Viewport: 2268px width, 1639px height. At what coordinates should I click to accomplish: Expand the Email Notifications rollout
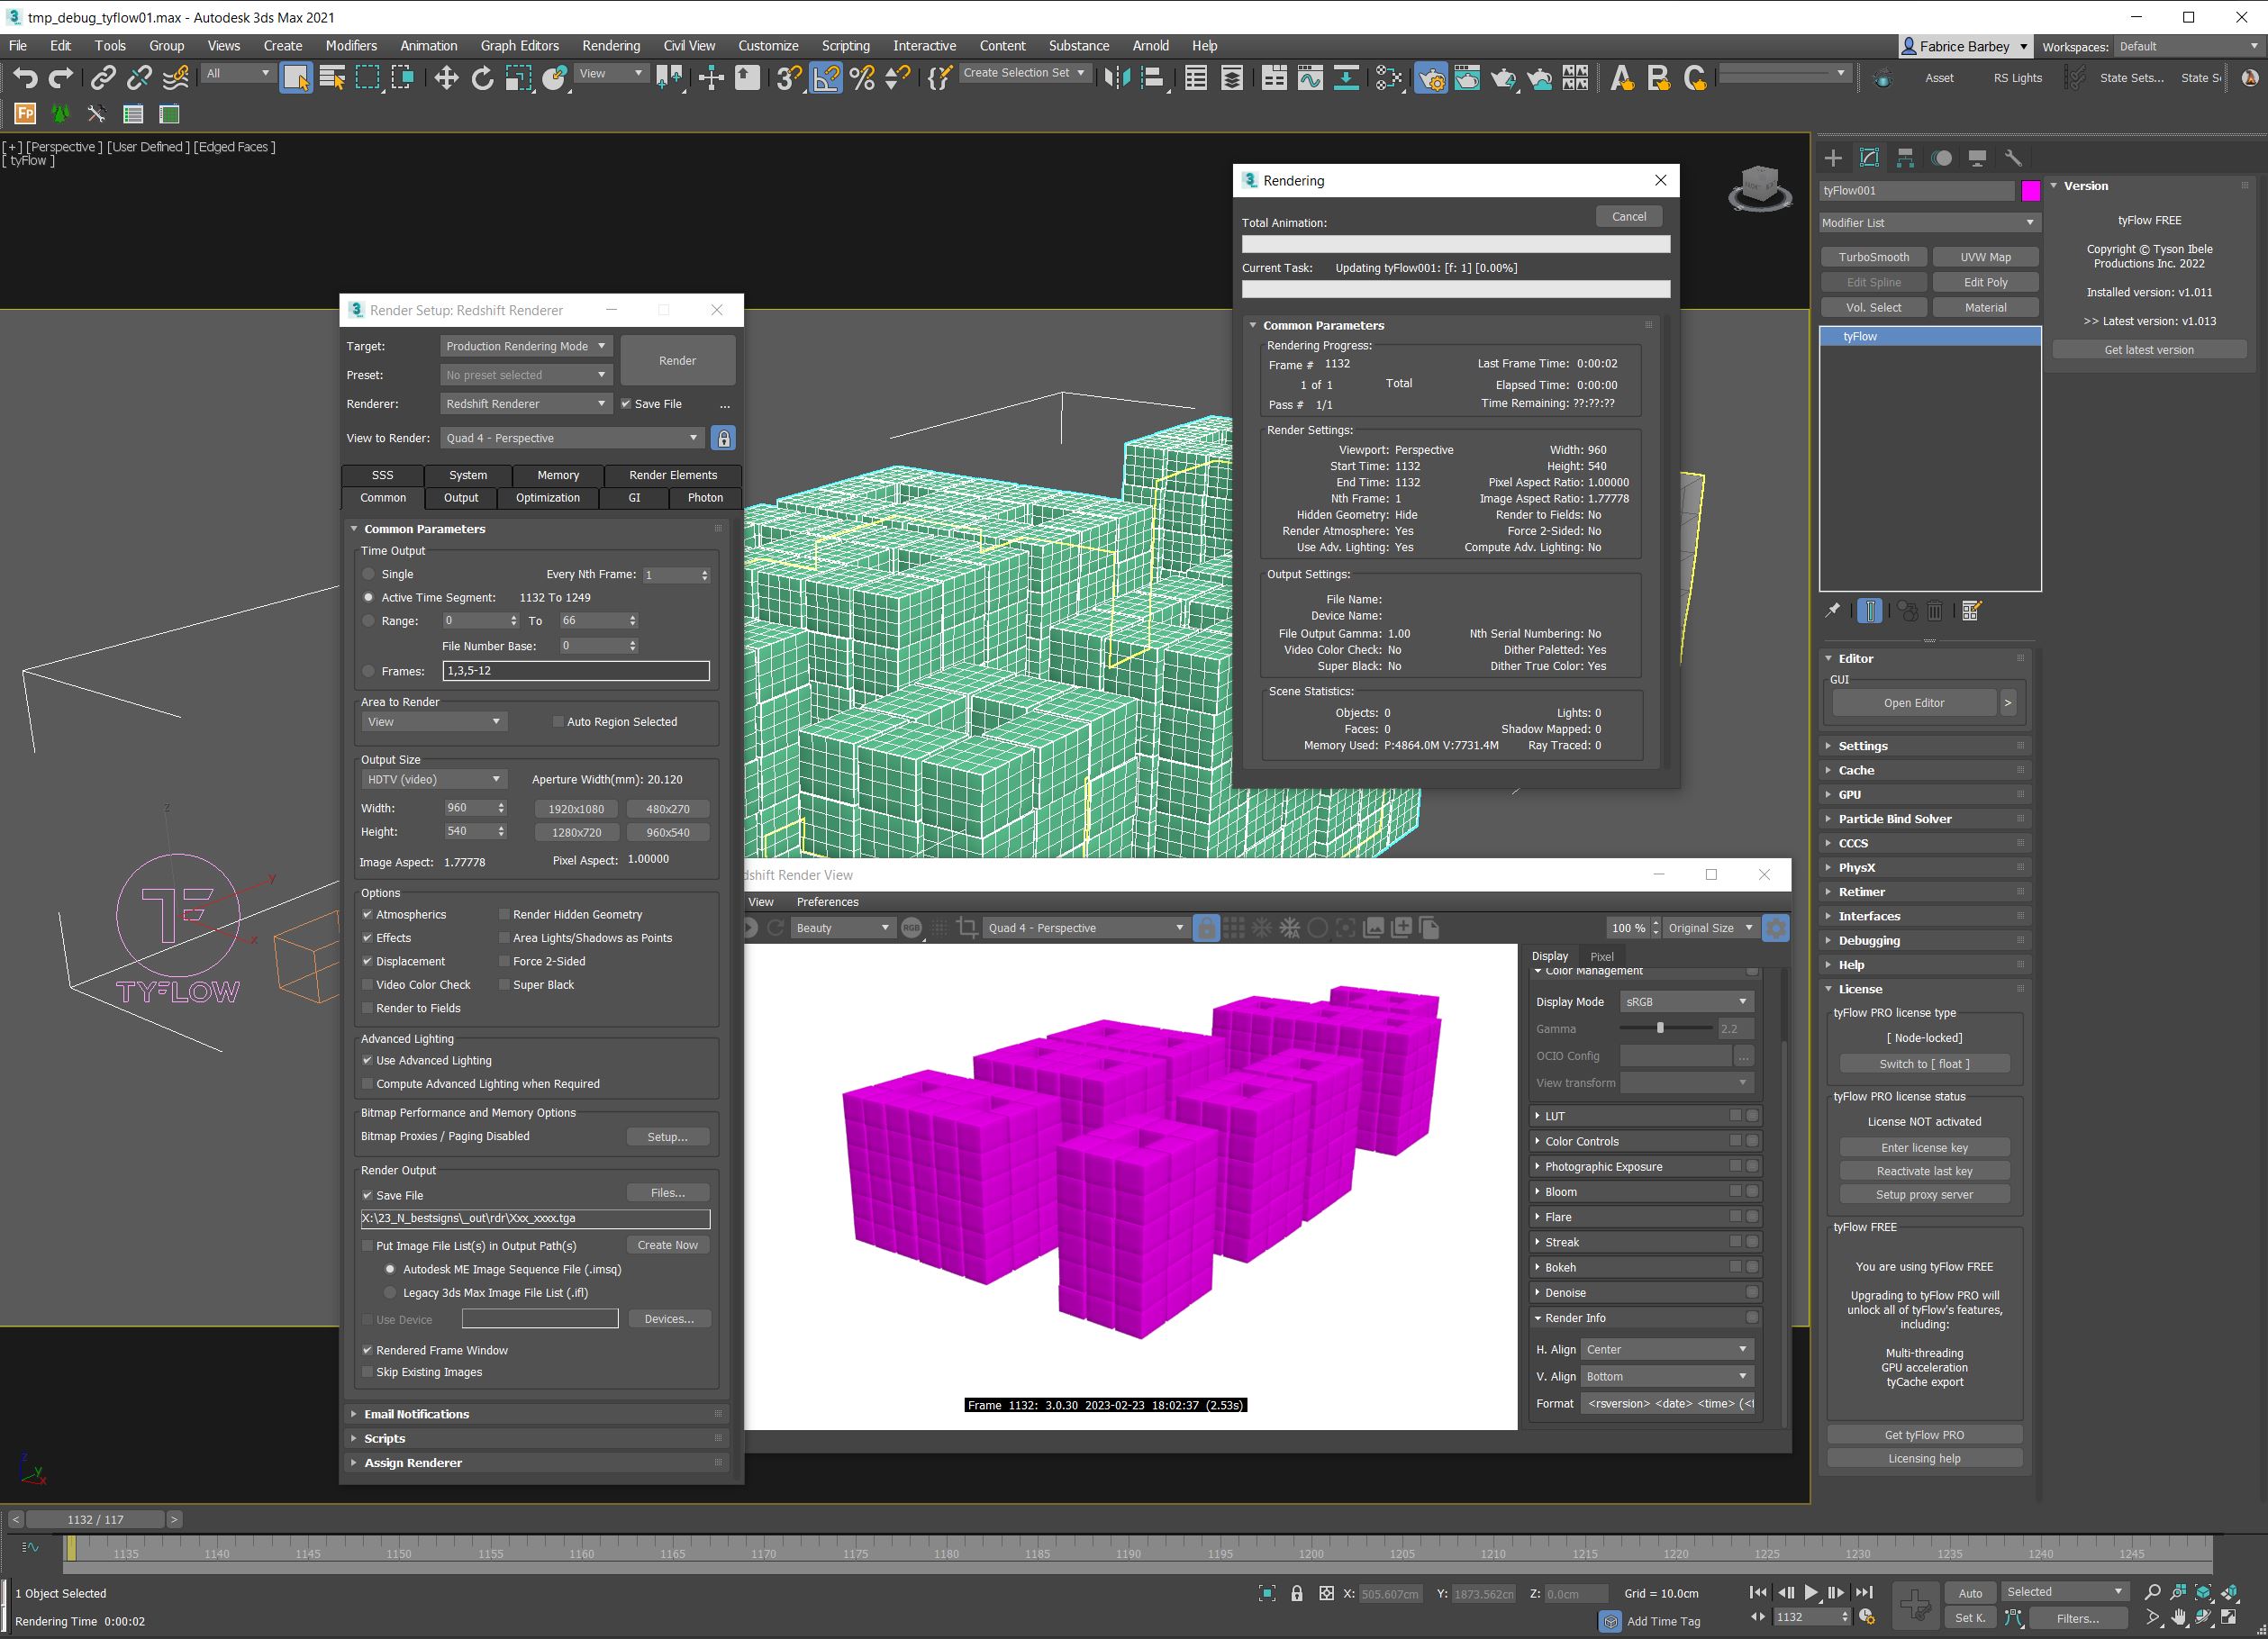(537, 1414)
